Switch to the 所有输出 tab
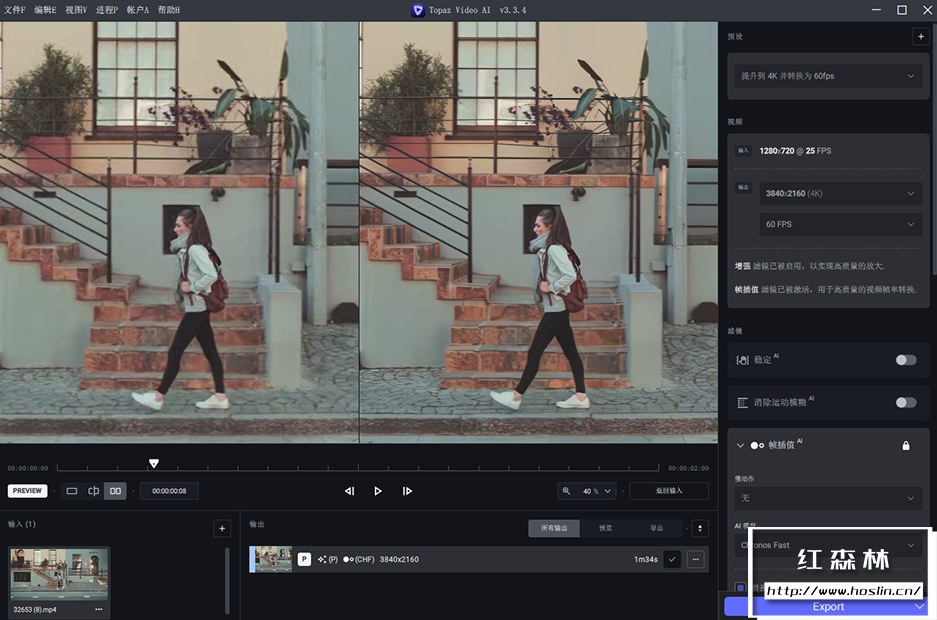 point(554,528)
